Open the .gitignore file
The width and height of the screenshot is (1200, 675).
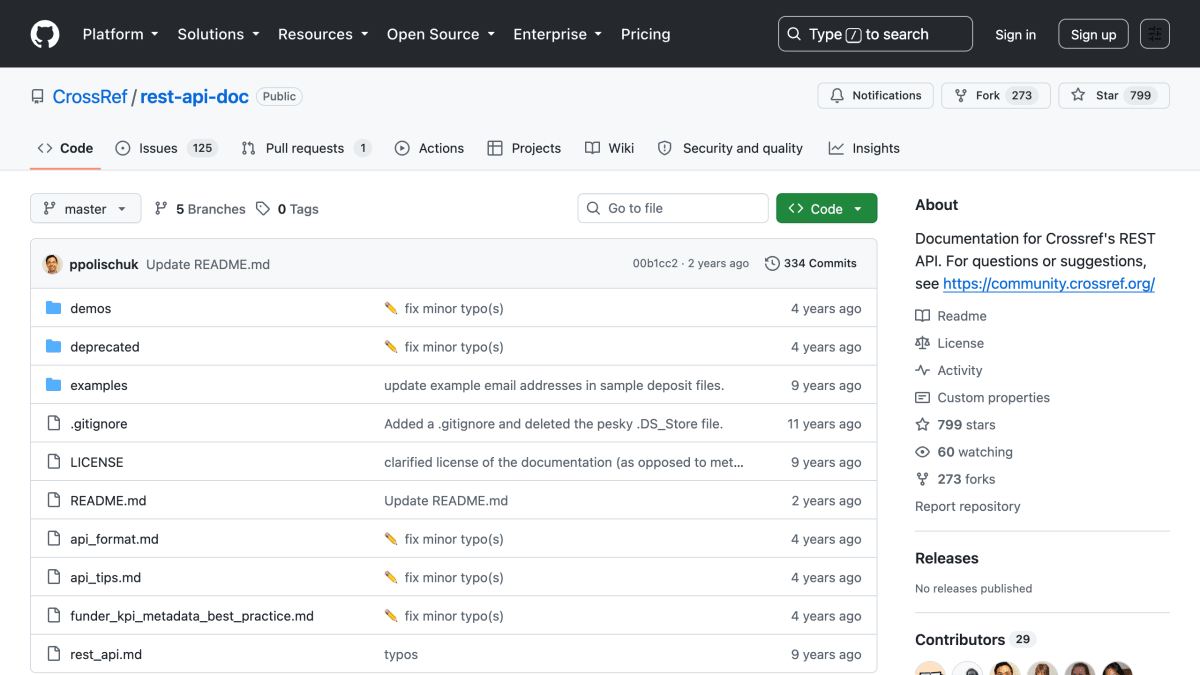(x=98, y=424)
